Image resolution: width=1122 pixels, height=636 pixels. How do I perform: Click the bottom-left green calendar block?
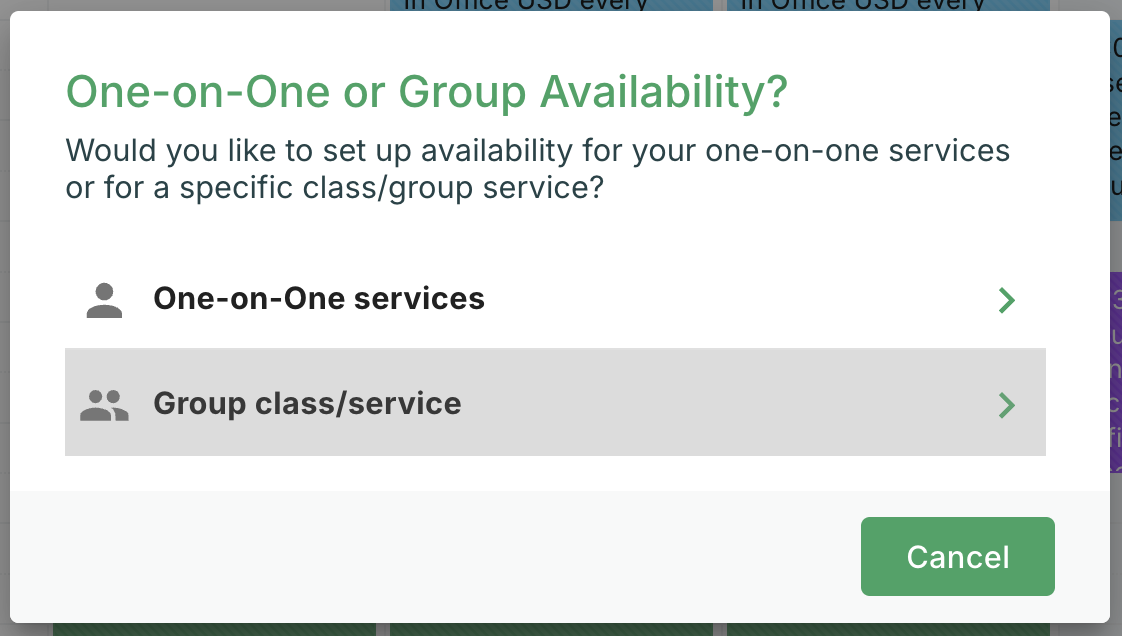[x=214, y=629]
